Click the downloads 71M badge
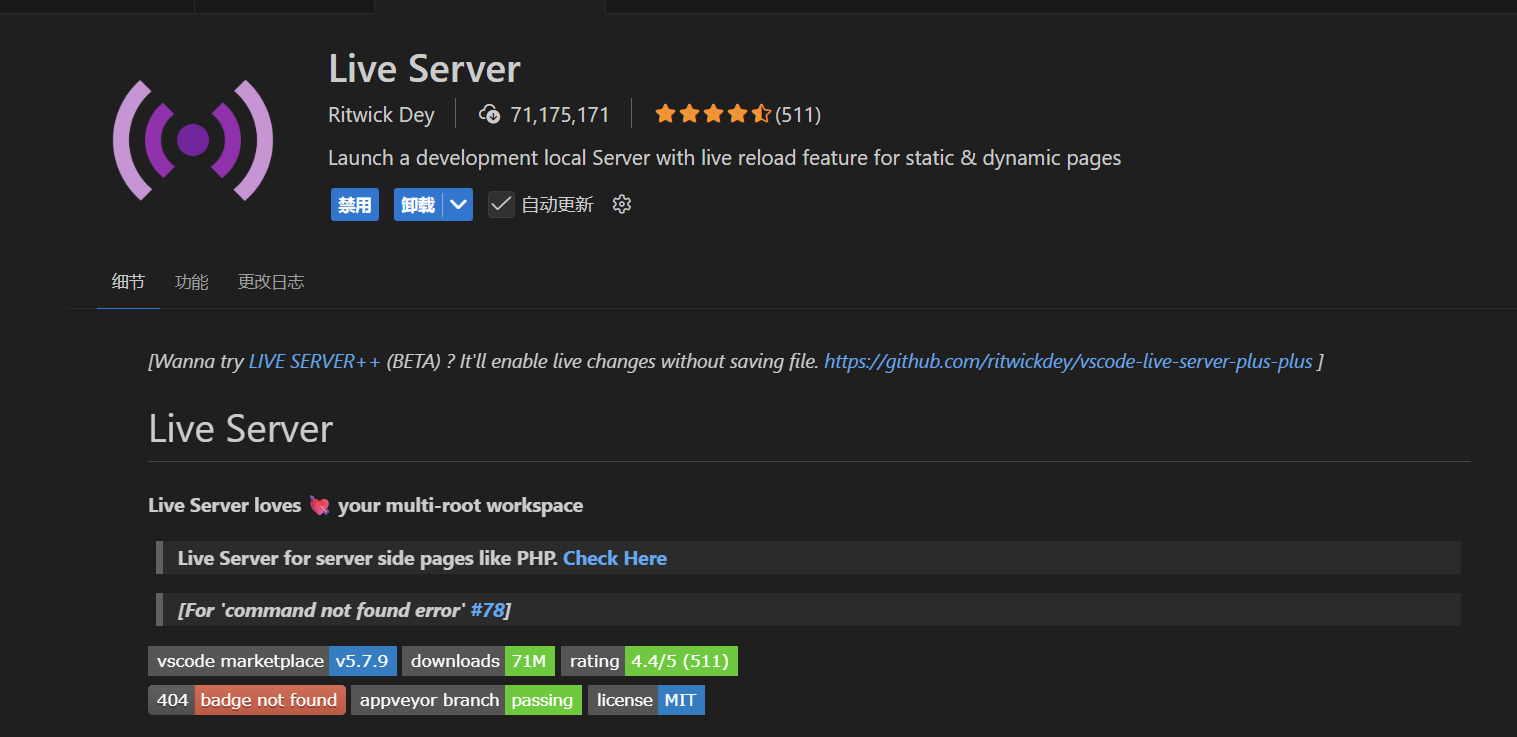This screenshot has height=737, width=1517. coord(478,661)
